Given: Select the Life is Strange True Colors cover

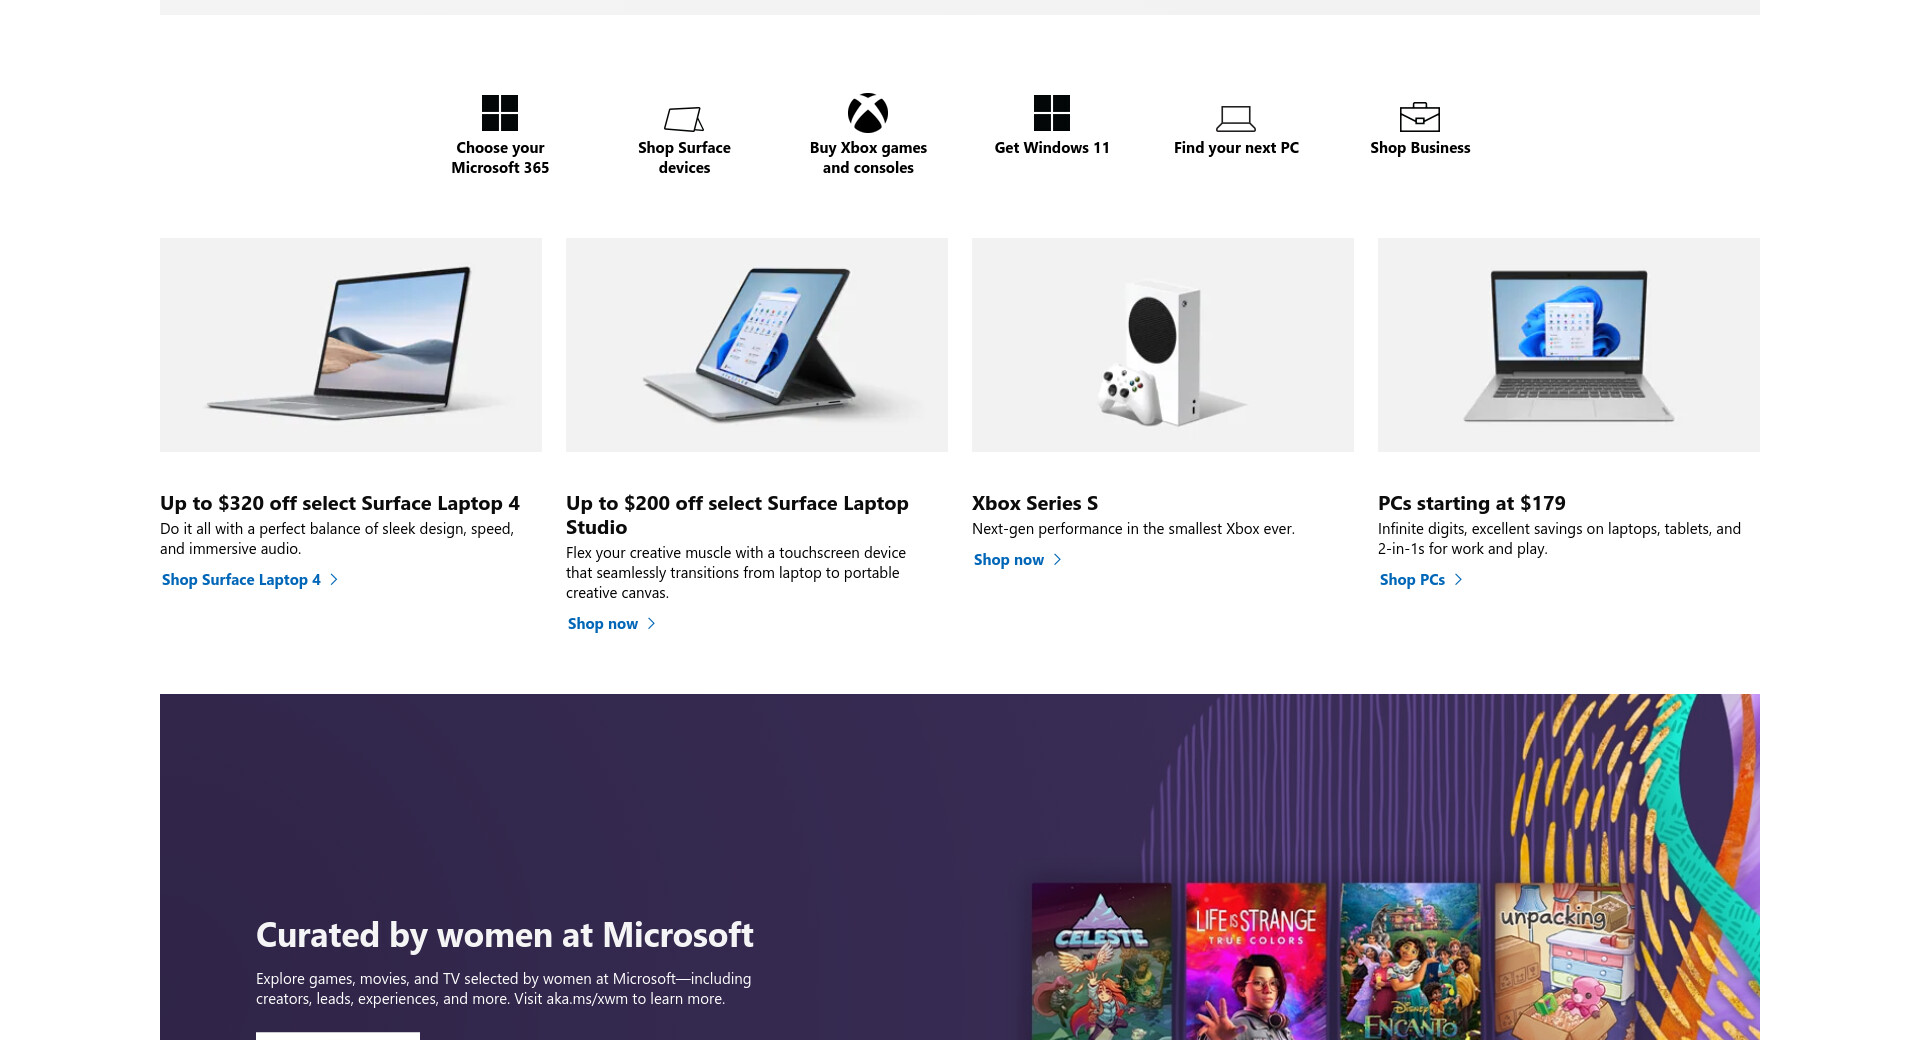Looking at the screenshot, I should [x=1256, y=961].
